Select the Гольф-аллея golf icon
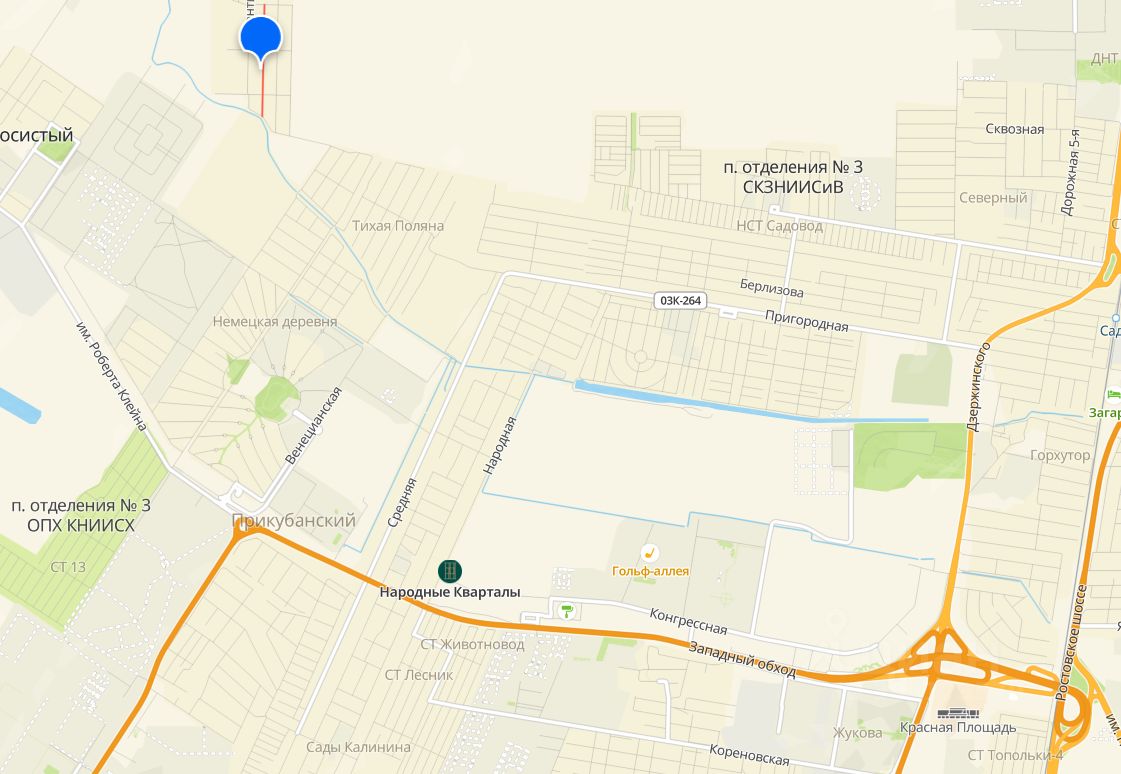 [x=649, y=552]
